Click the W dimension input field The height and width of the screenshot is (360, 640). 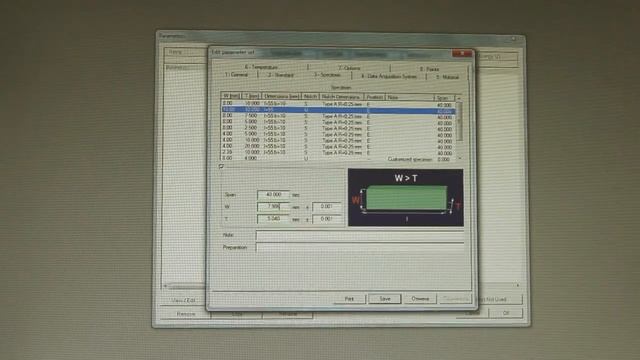point(273,207)
